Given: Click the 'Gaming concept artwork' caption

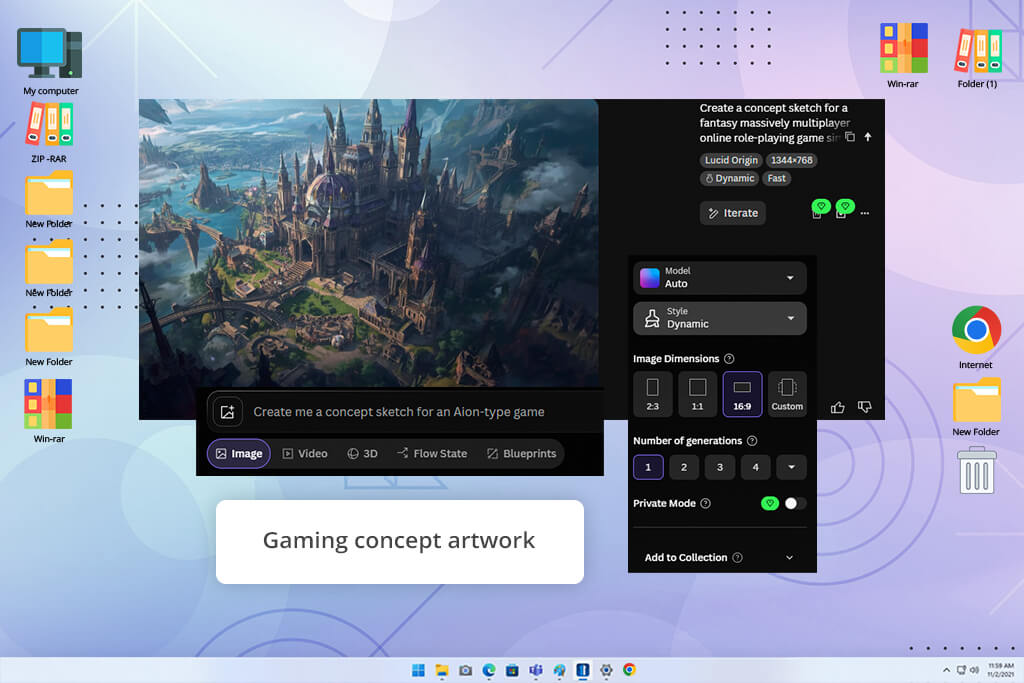Looking at the screenshot, I should click(399, 541).
